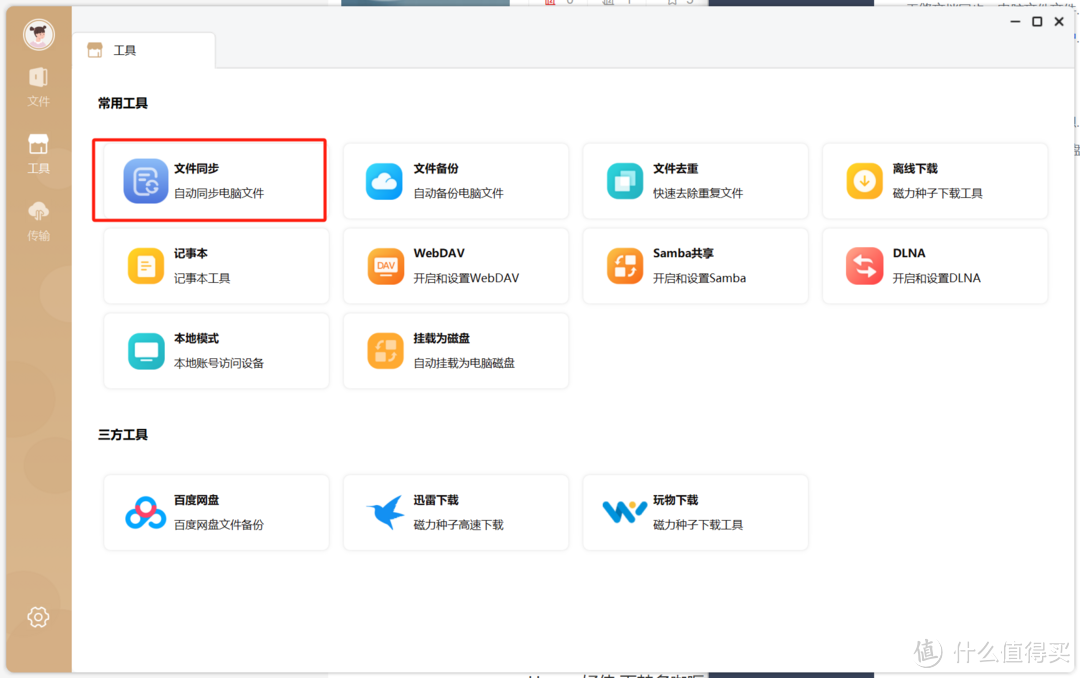Screen dimensions: 1080x678
Task: Open the 百度网盘 Baidu Netdisk icon
Action: [x=146, y=512]
